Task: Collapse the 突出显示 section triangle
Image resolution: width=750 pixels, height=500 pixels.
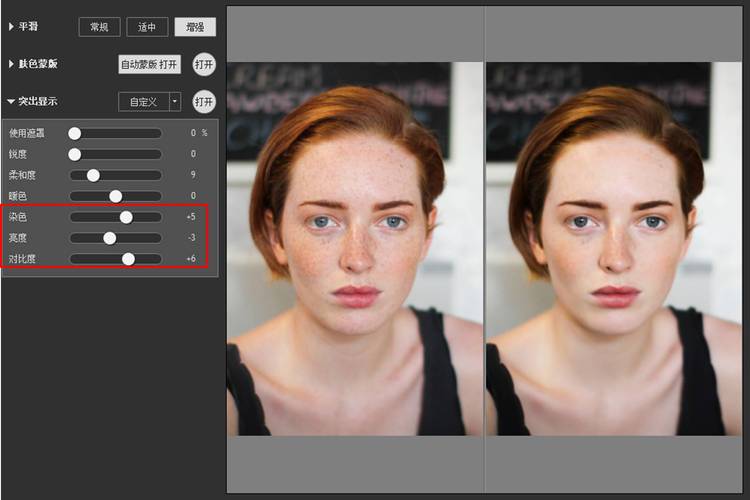Action: coord(11,101)
